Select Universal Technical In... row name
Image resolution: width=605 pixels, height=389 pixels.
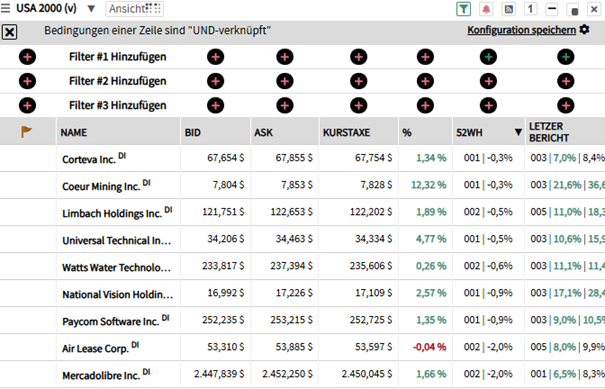117,240
